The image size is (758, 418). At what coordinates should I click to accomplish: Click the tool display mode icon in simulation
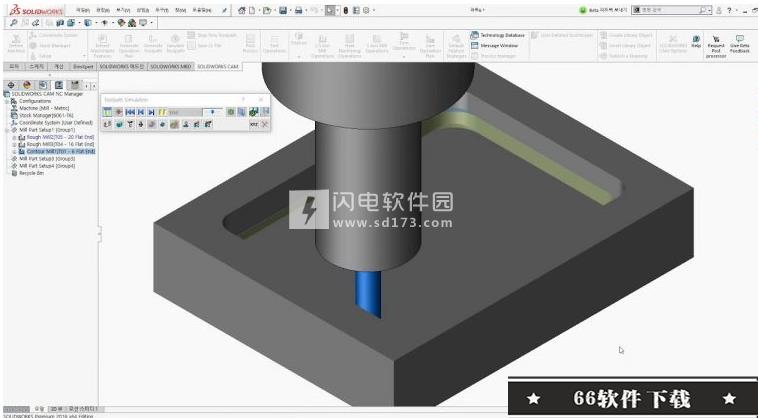[x=131, y=124]
